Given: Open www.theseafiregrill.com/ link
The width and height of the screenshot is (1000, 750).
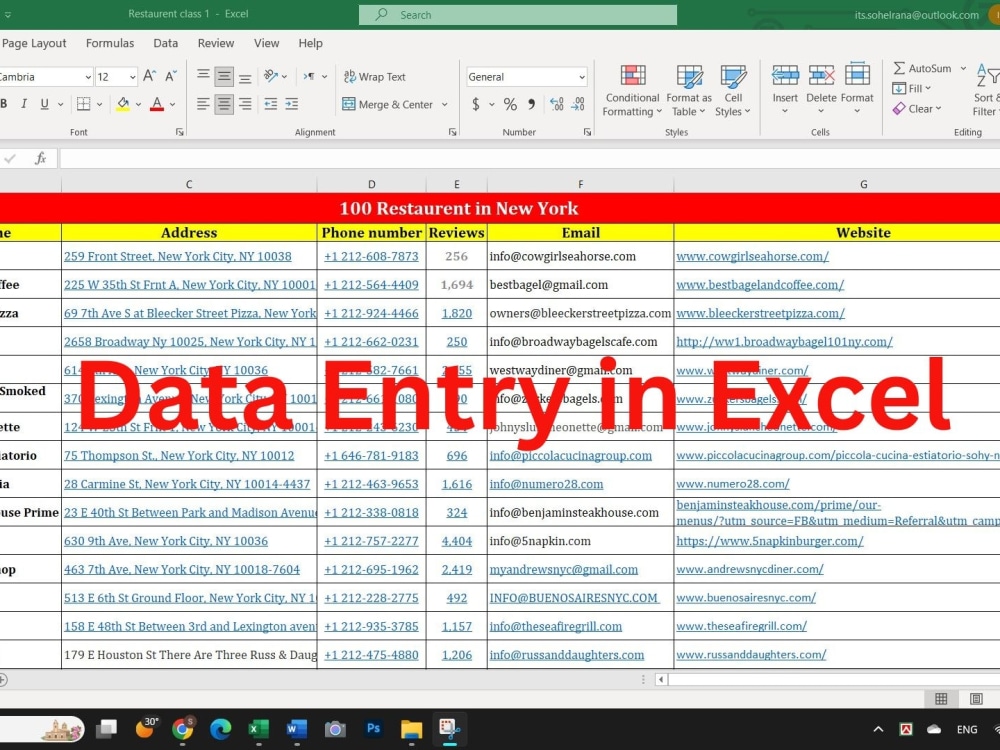Looking at the screenshot, I should point(741,626).
